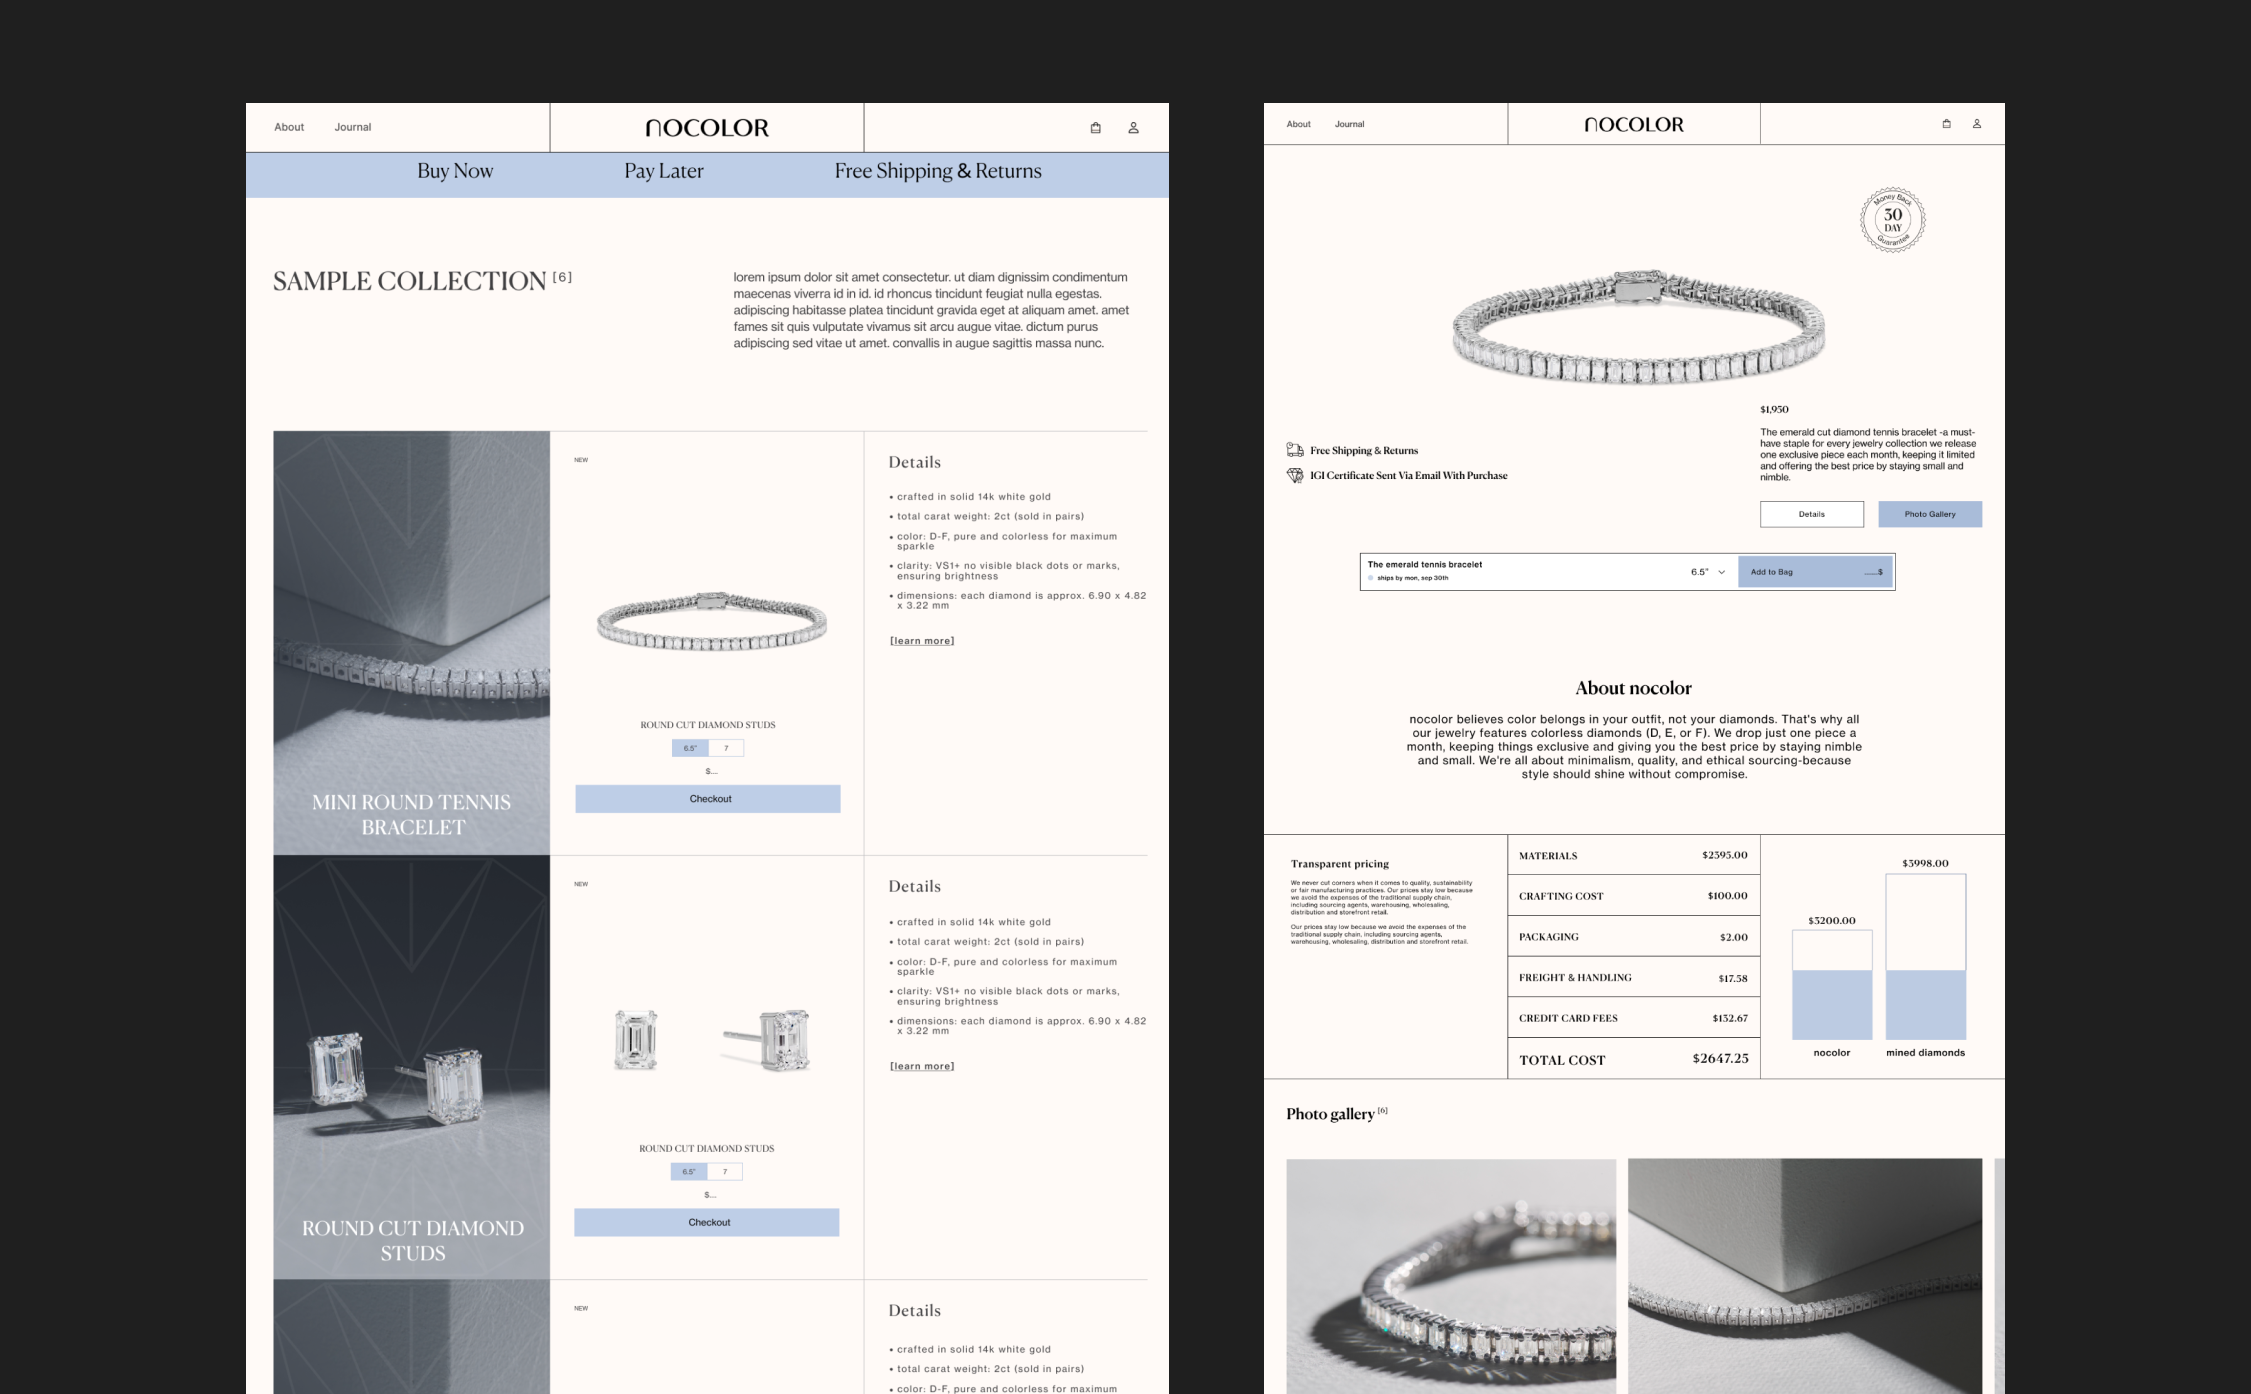Open the Journal menu item
The width and height of the screenshot is (2251, 1394).
(x=352, y=127)
